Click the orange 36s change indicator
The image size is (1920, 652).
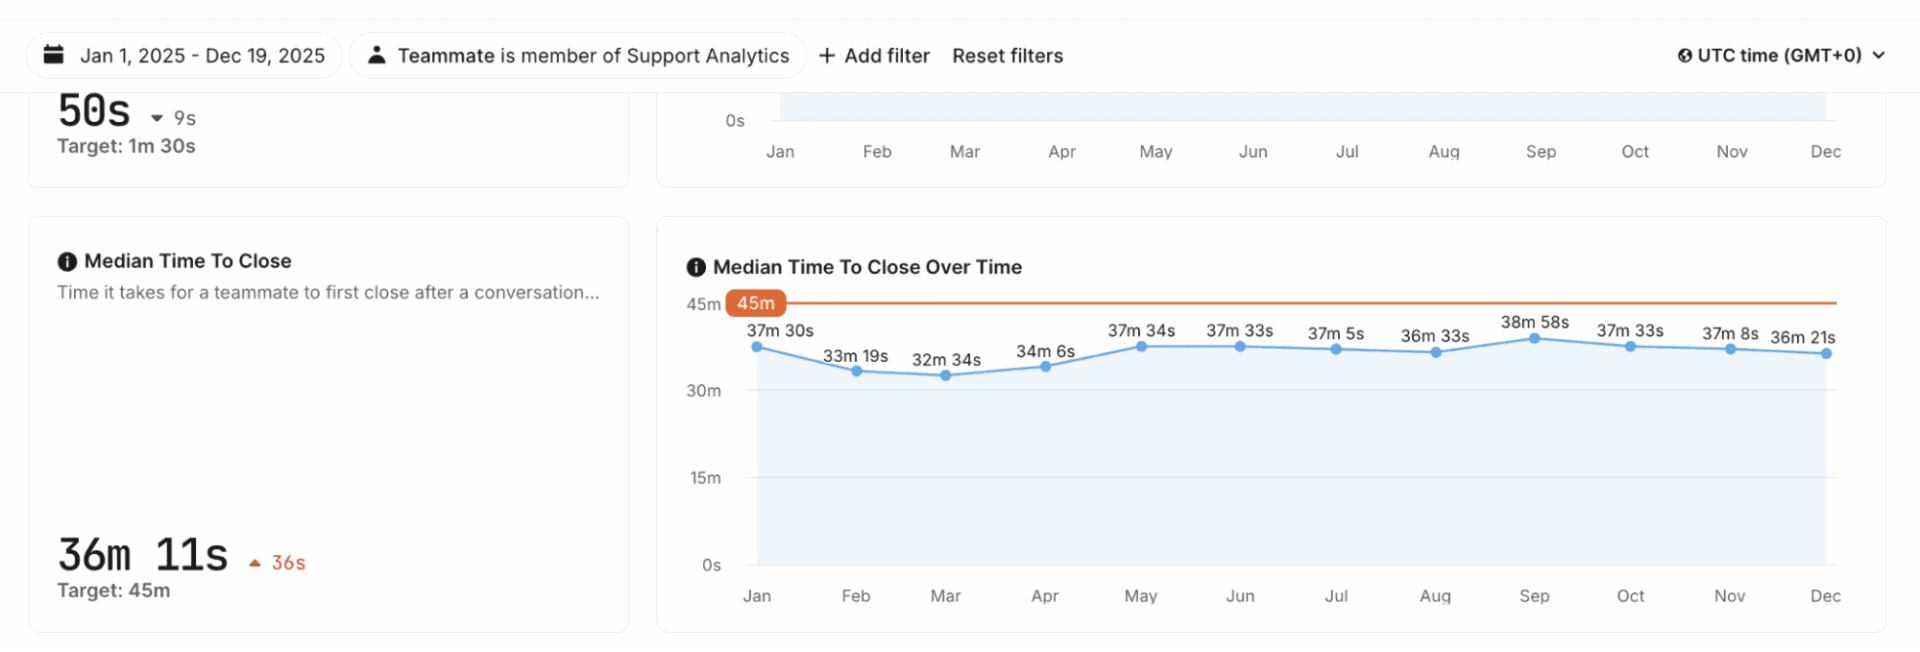[289, 561]
